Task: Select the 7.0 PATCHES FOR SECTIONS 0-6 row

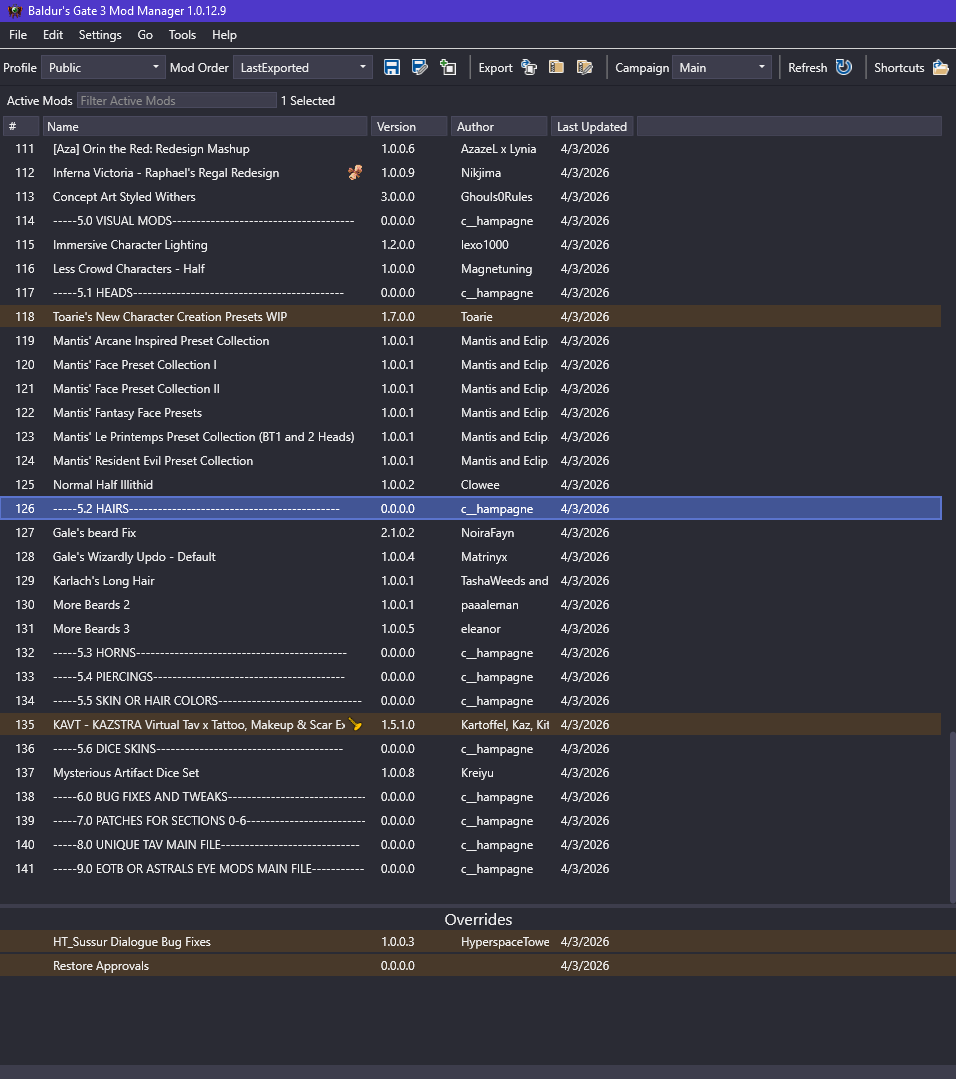Action: coord(471,821)
